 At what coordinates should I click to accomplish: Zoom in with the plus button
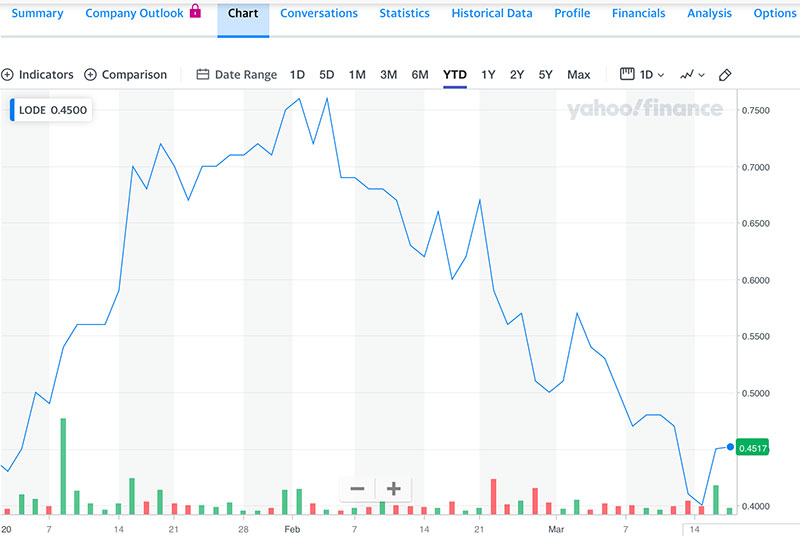coord(394,489)
